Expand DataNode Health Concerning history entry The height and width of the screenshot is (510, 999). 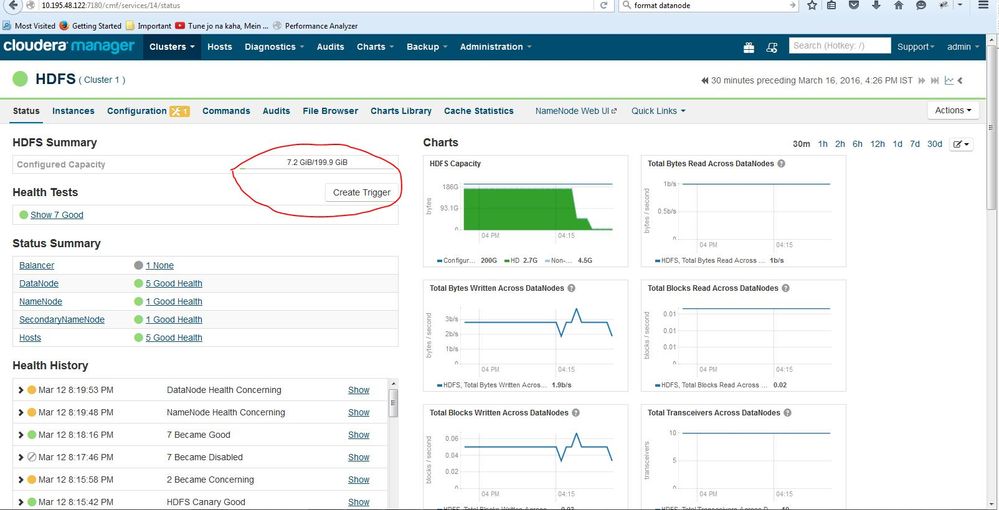(21, 390)
